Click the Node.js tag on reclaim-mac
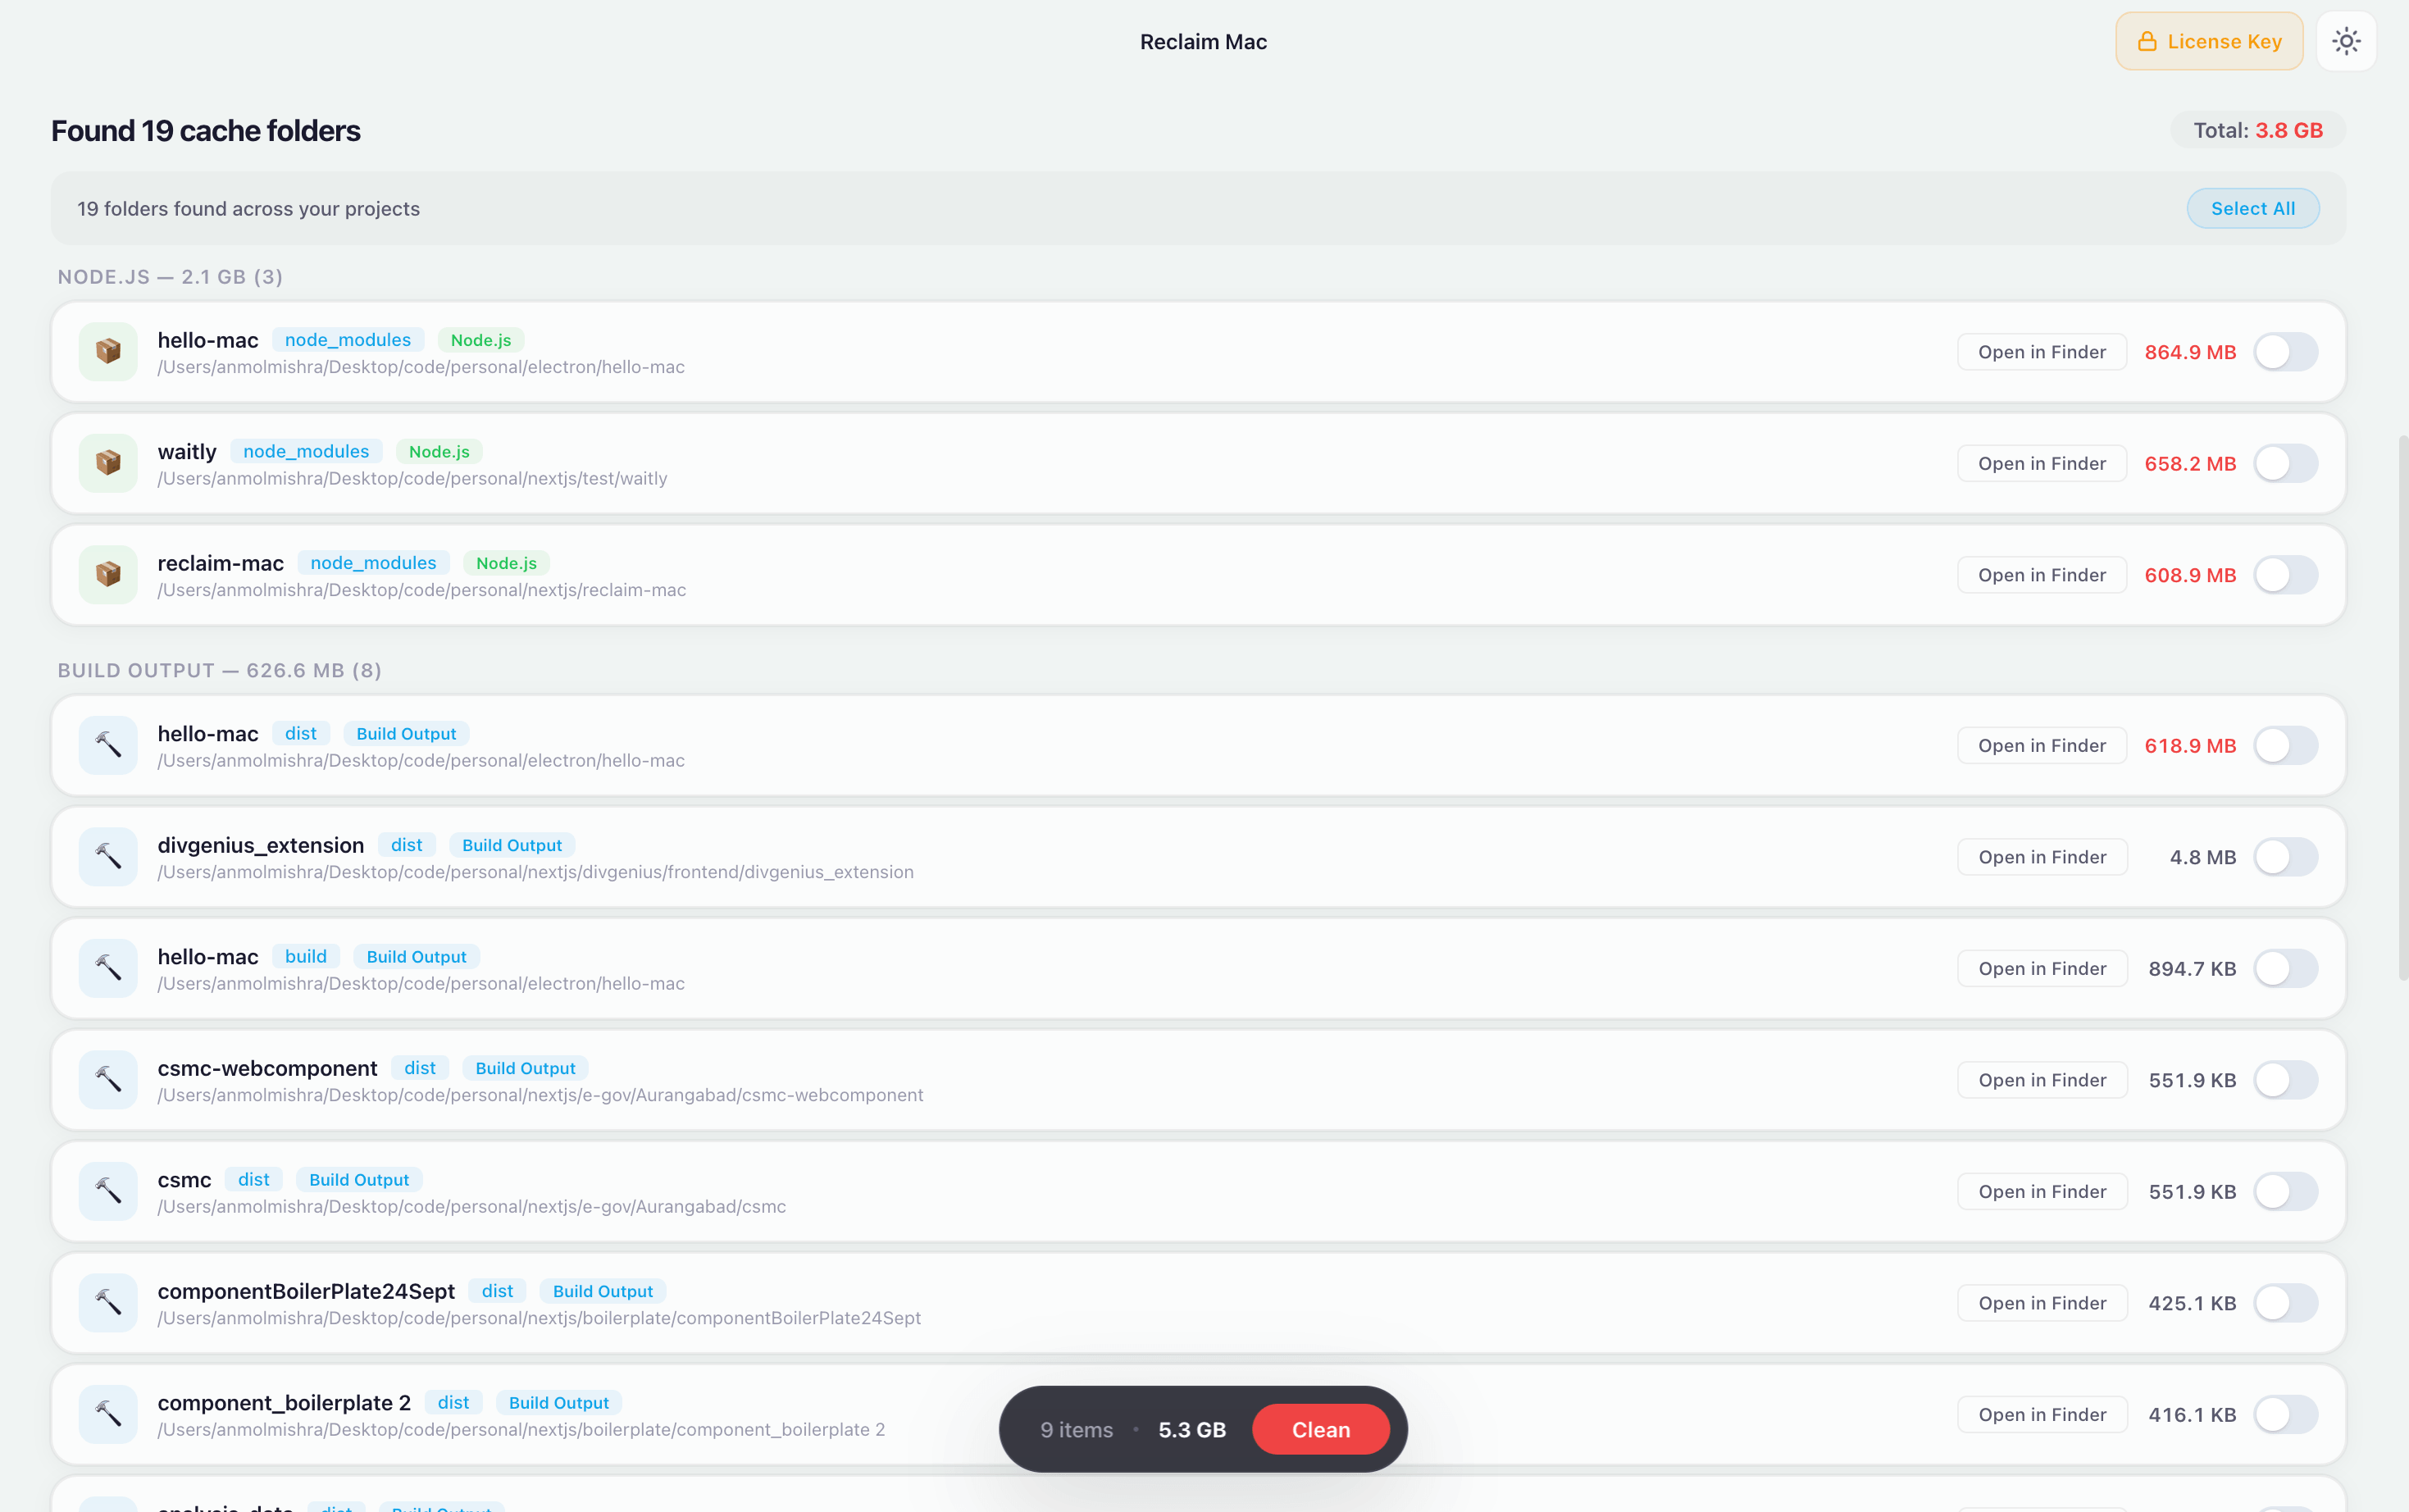Viewport: 2409px width, 1512px height. [x=506, y=563]
